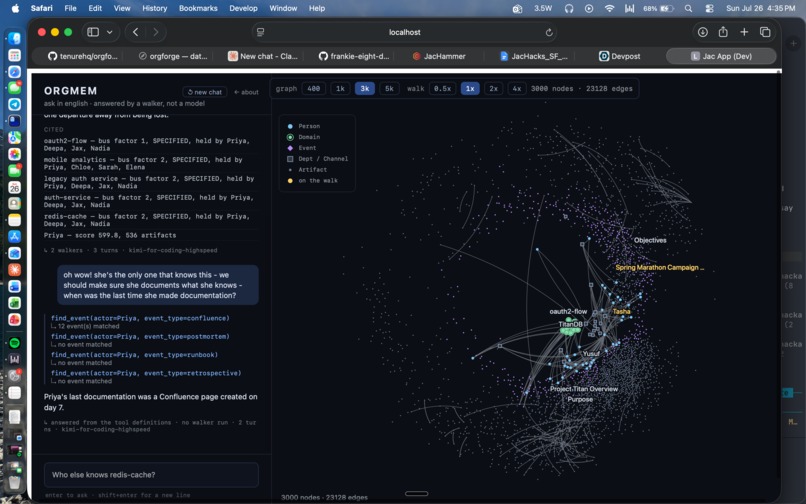Open Control Center in menu bar
Screen dimensions: 806x504
[x=709, y=8]
